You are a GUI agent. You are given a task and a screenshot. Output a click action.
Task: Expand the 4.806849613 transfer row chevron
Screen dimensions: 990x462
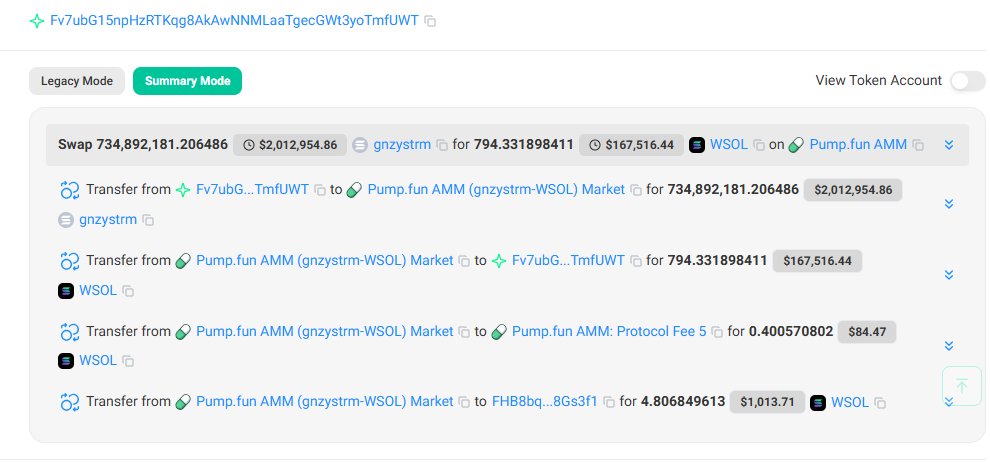[x=948, y=402]
